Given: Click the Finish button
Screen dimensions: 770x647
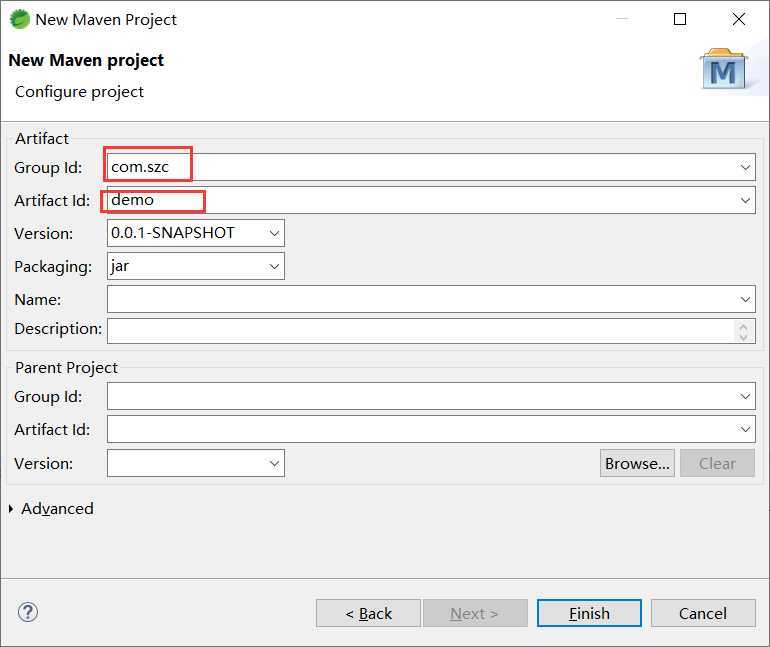Looking at the screenshot, I should pyautogui.click(x=589, y=613).
